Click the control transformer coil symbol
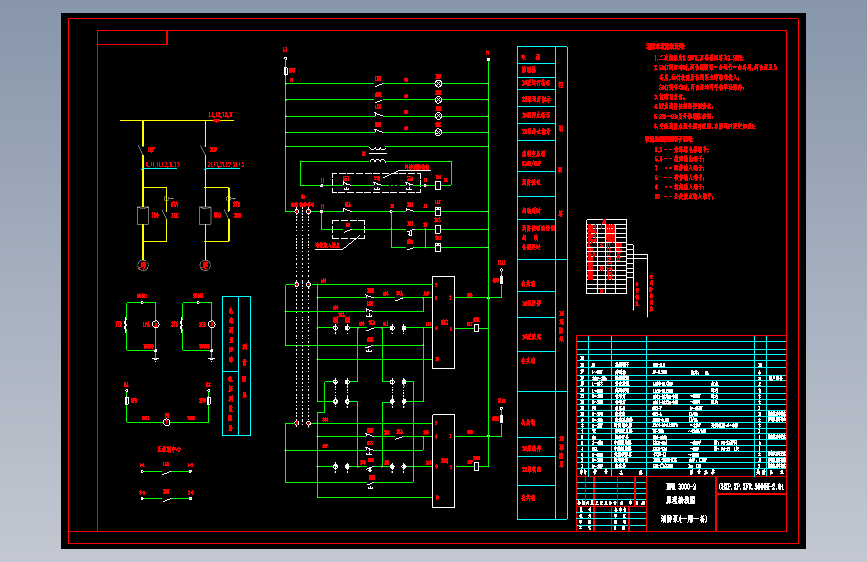This screenshot has width=867, height=562. pyautogui.click(x=378, y=154)
